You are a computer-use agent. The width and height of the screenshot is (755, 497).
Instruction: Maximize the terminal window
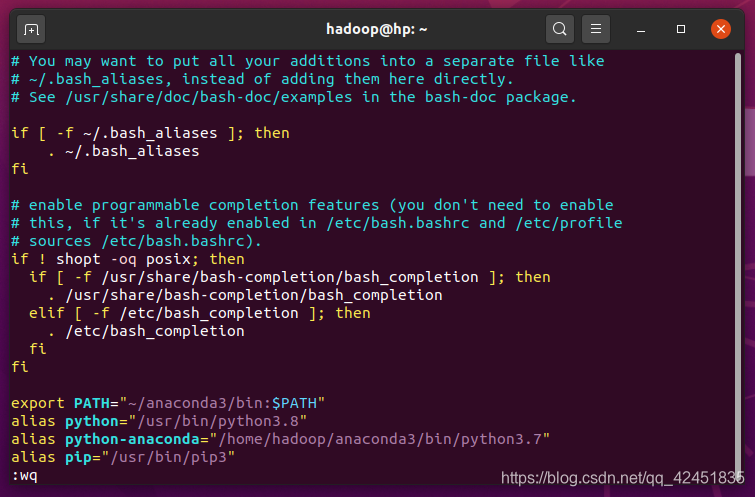point(680,29)
